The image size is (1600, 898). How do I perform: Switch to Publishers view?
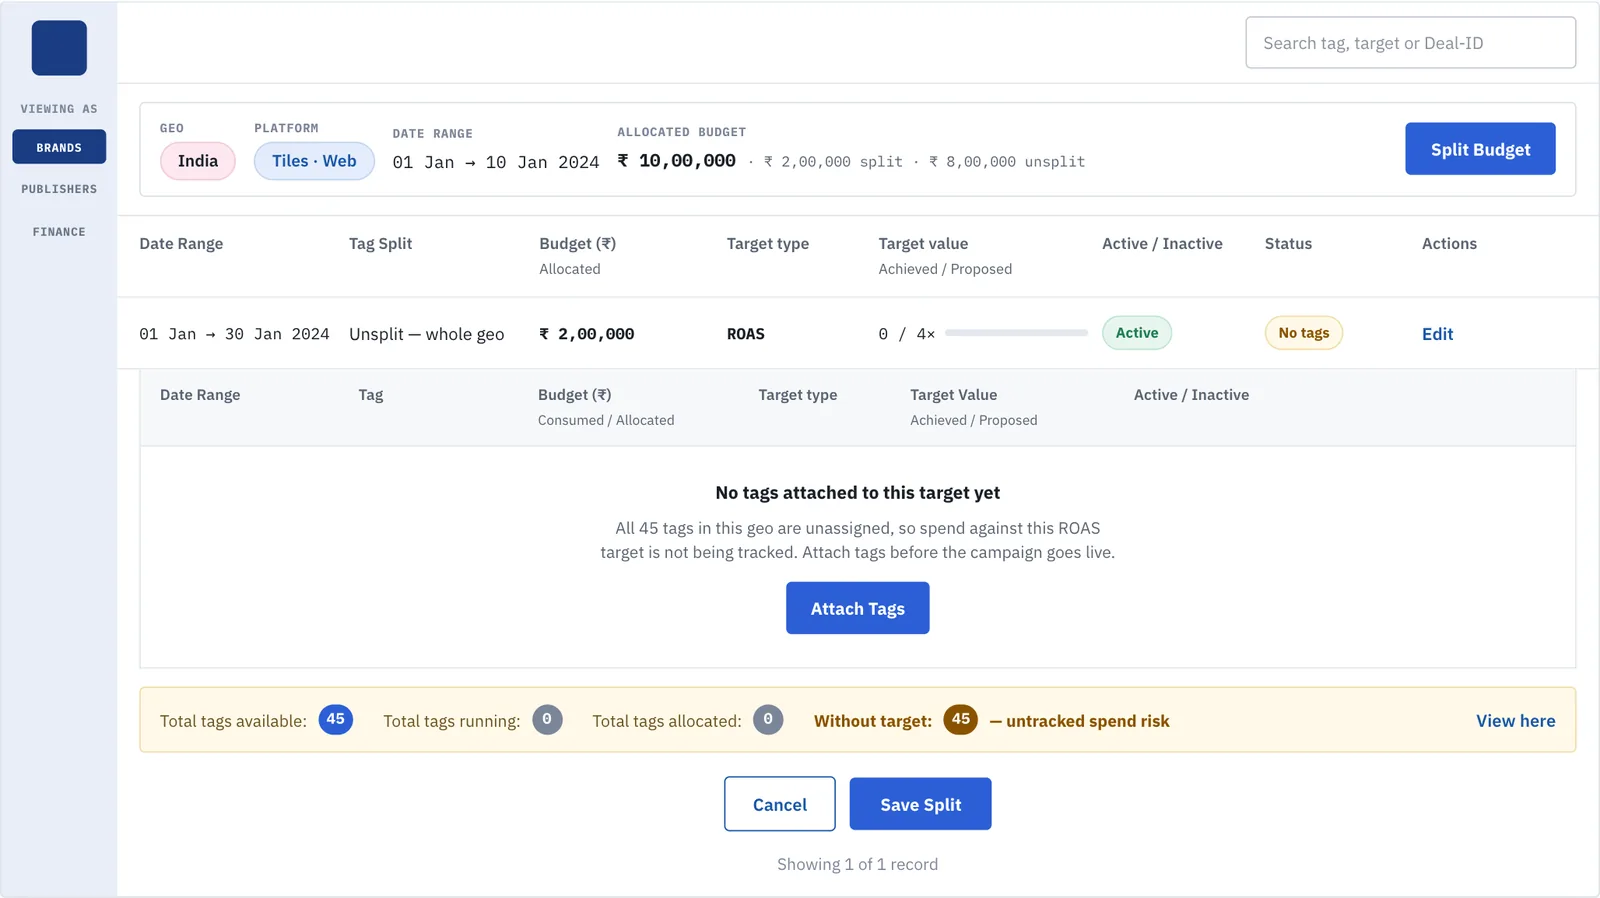click(59, 189)
